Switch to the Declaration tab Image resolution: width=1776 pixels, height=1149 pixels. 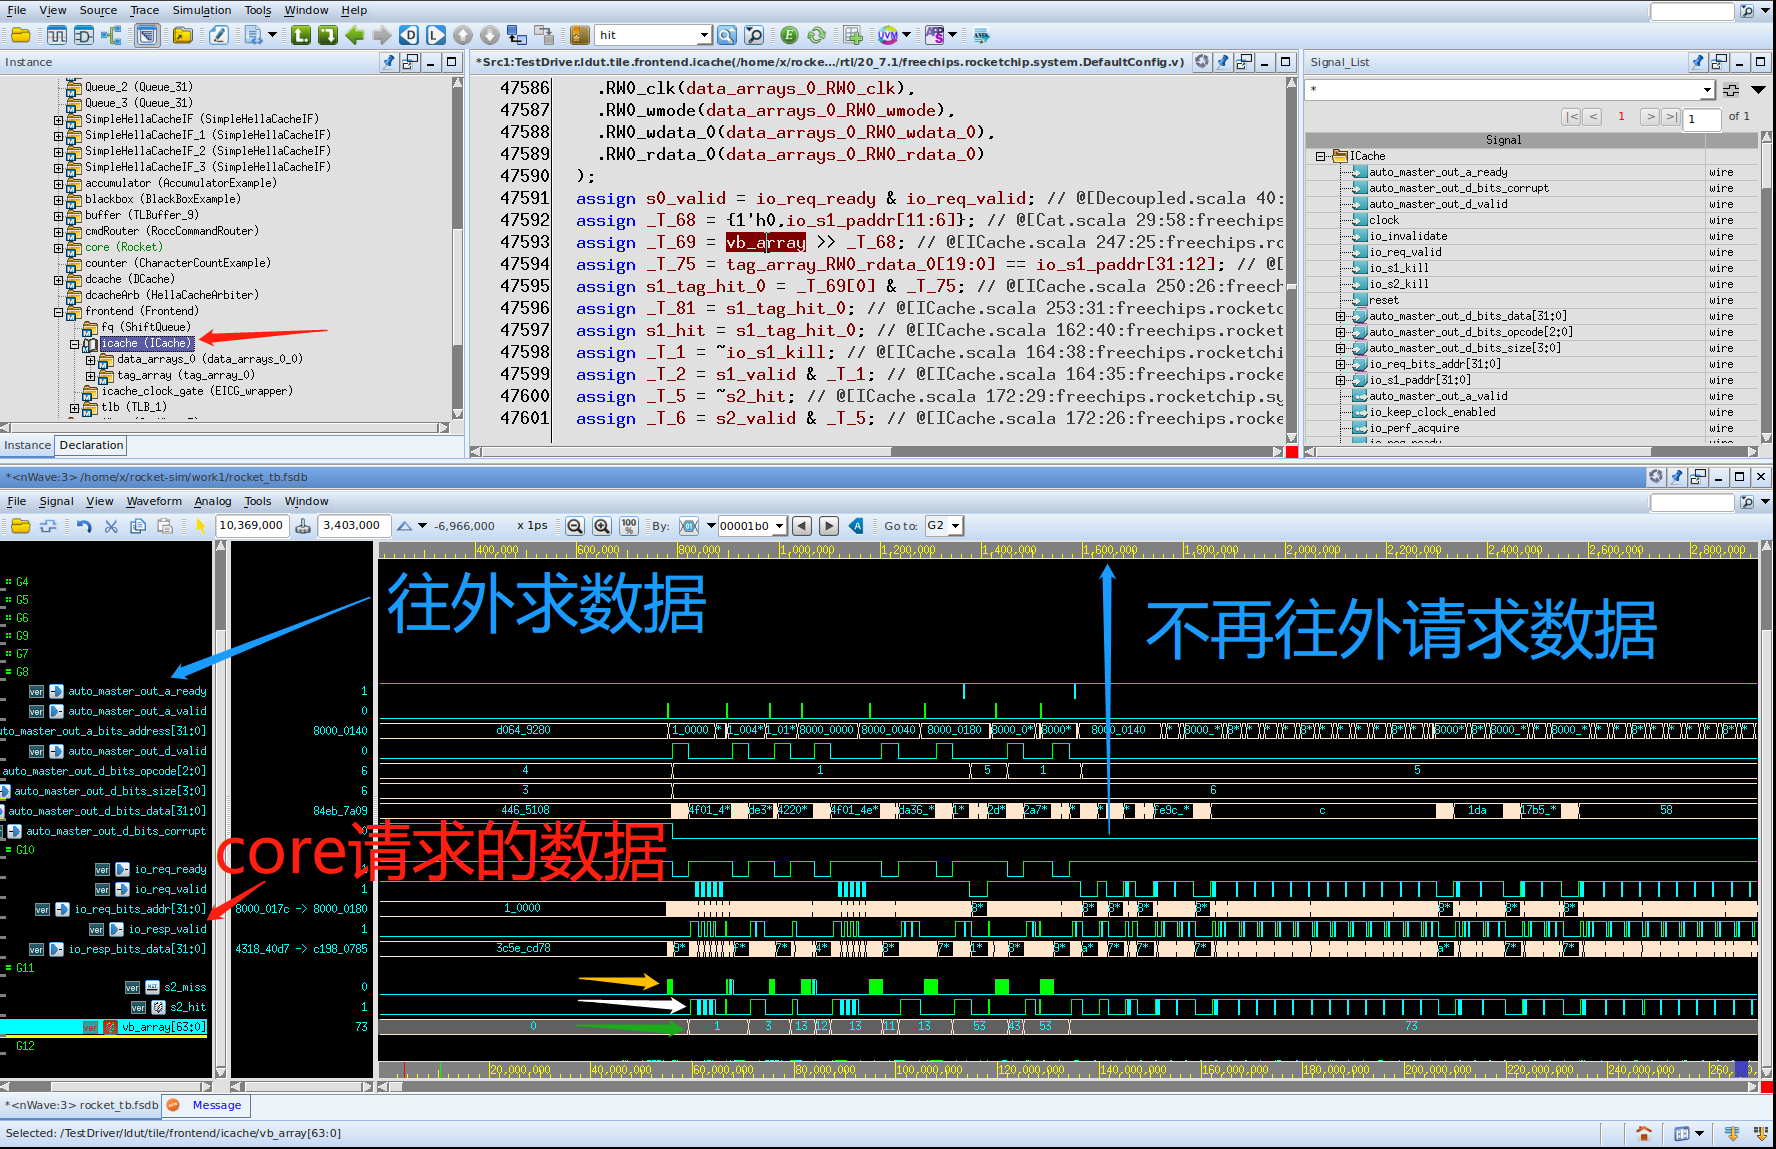pyautogui.click(x=90, y=445)
